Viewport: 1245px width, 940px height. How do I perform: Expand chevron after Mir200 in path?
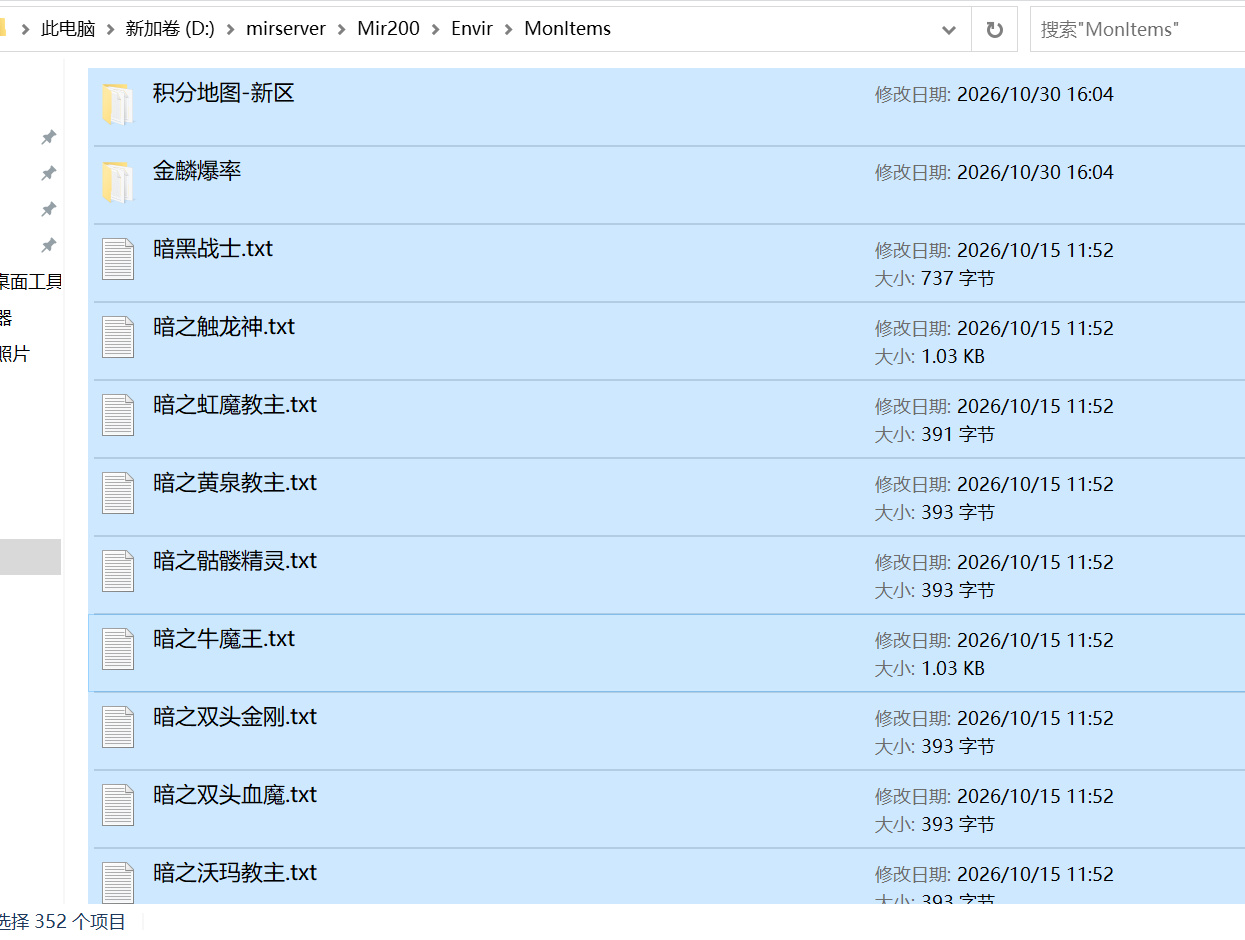click(436, 29)
